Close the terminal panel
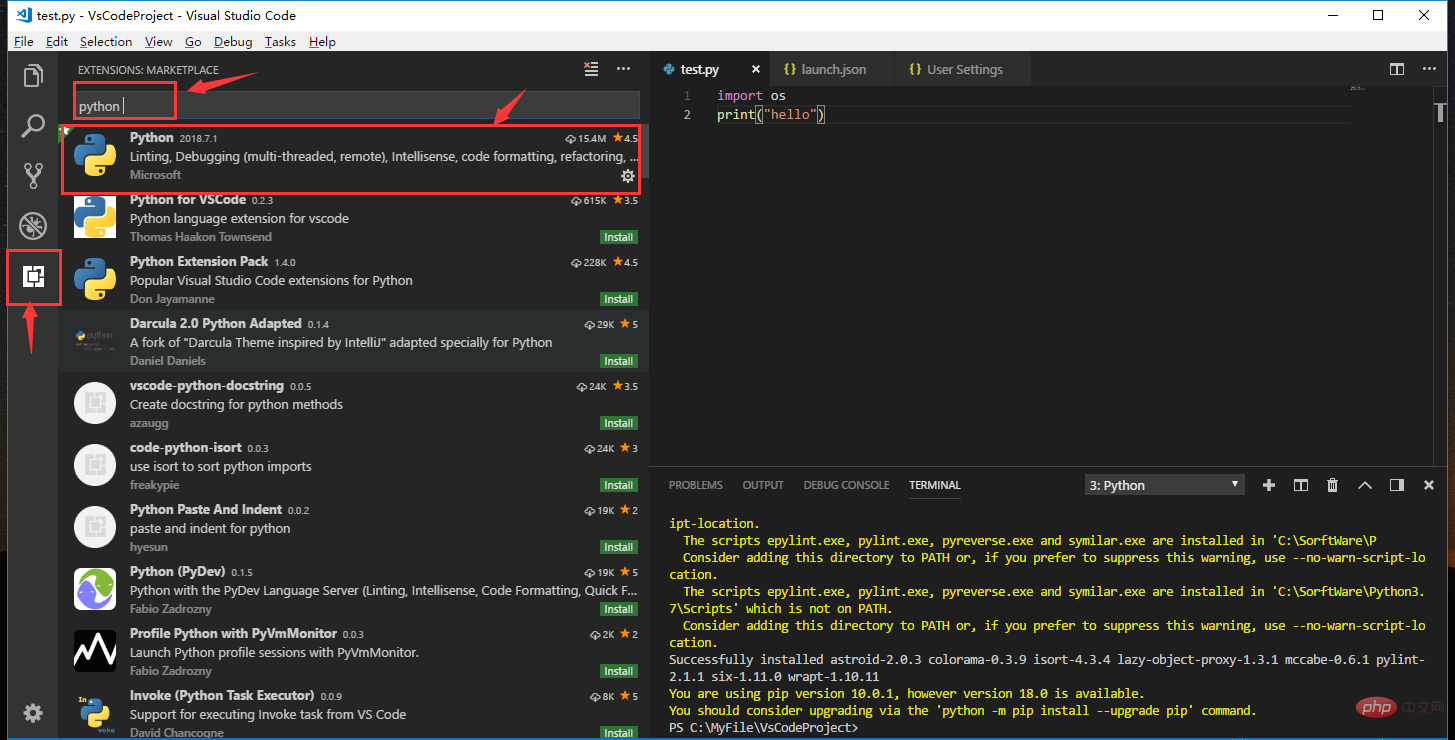This screenshot has width=1455, height=740. [1428, 485]
